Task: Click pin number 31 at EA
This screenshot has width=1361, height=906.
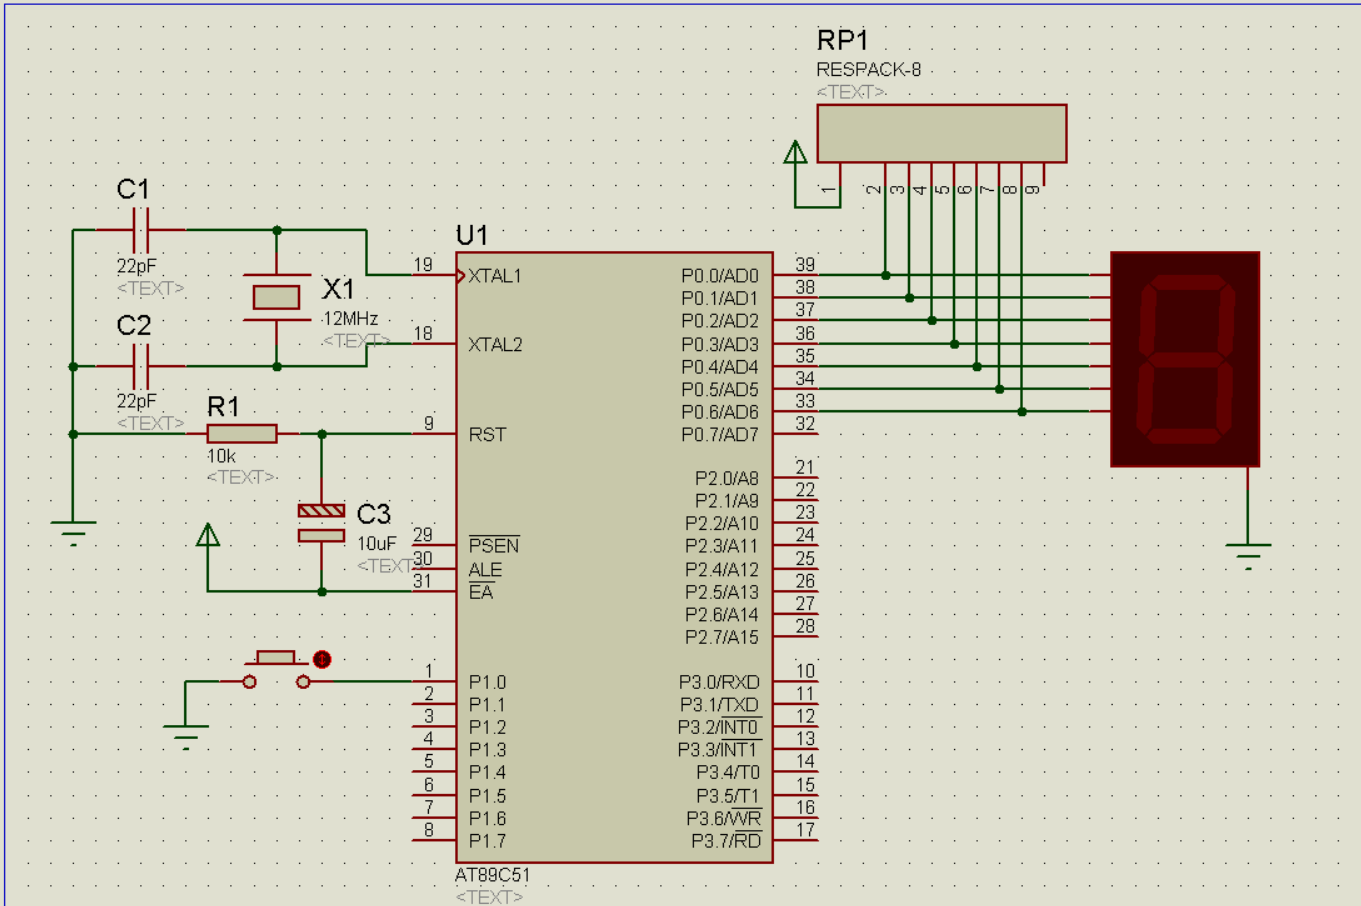Action: click(423, 581)
